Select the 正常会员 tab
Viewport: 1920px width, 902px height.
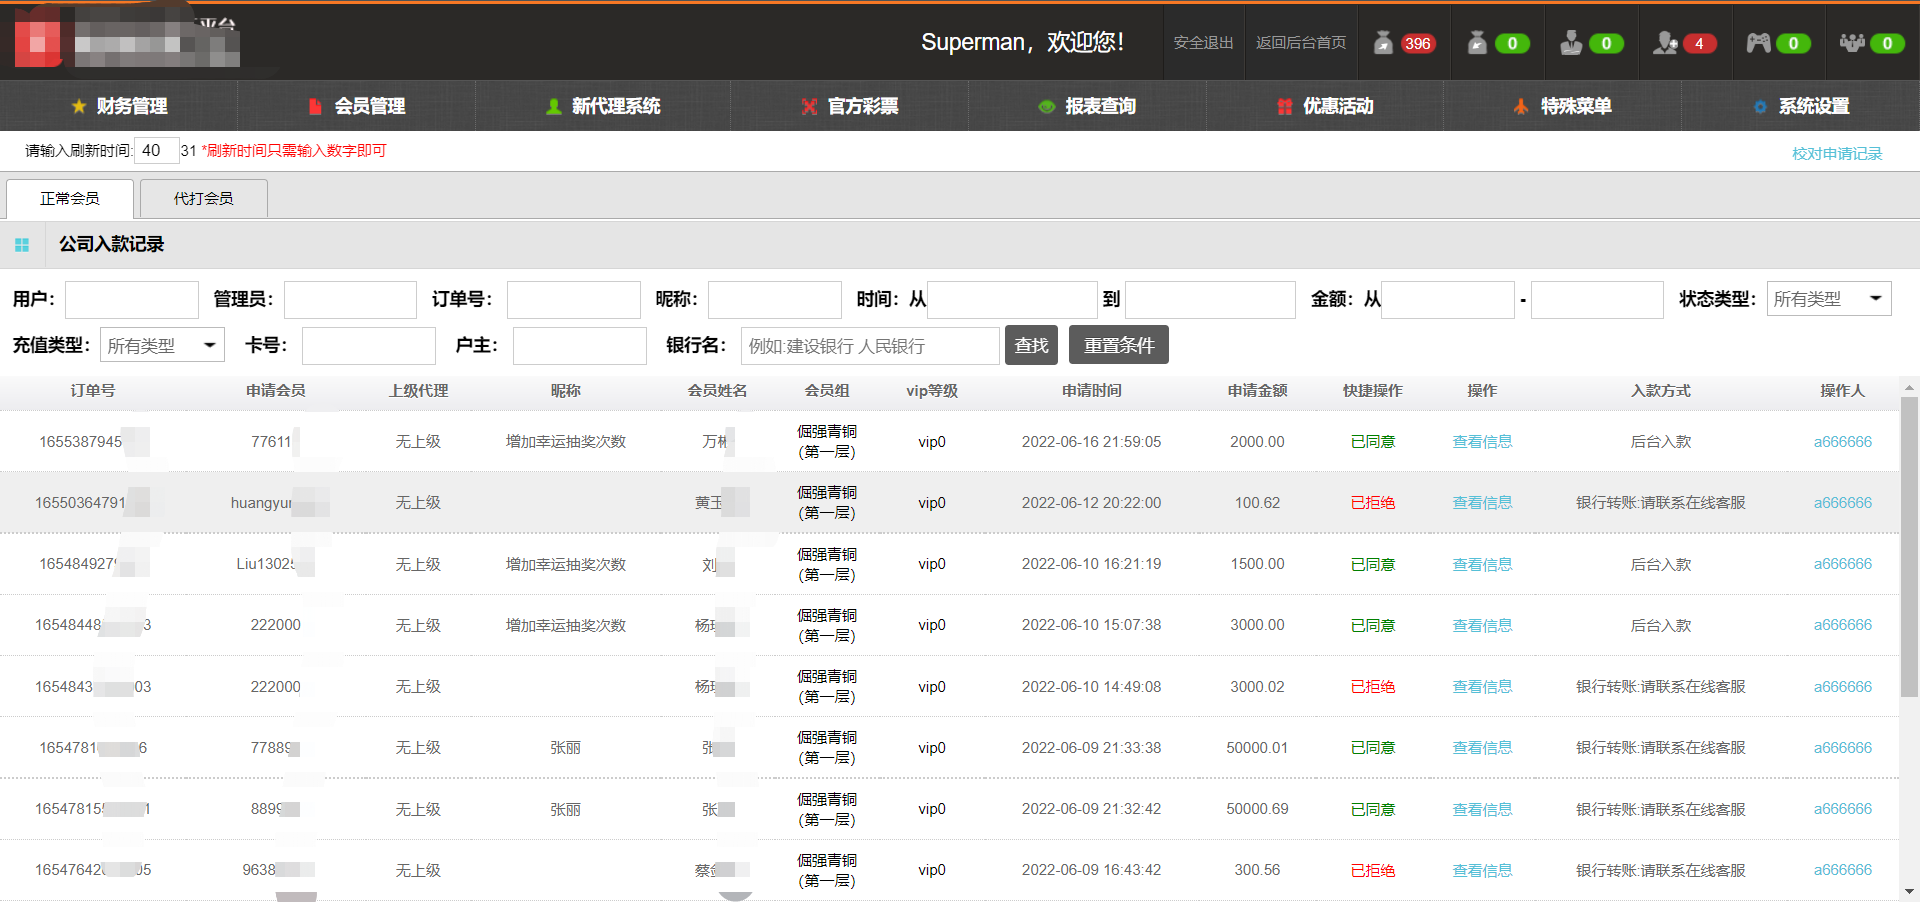pyautogui.click(x=69, y=198)
